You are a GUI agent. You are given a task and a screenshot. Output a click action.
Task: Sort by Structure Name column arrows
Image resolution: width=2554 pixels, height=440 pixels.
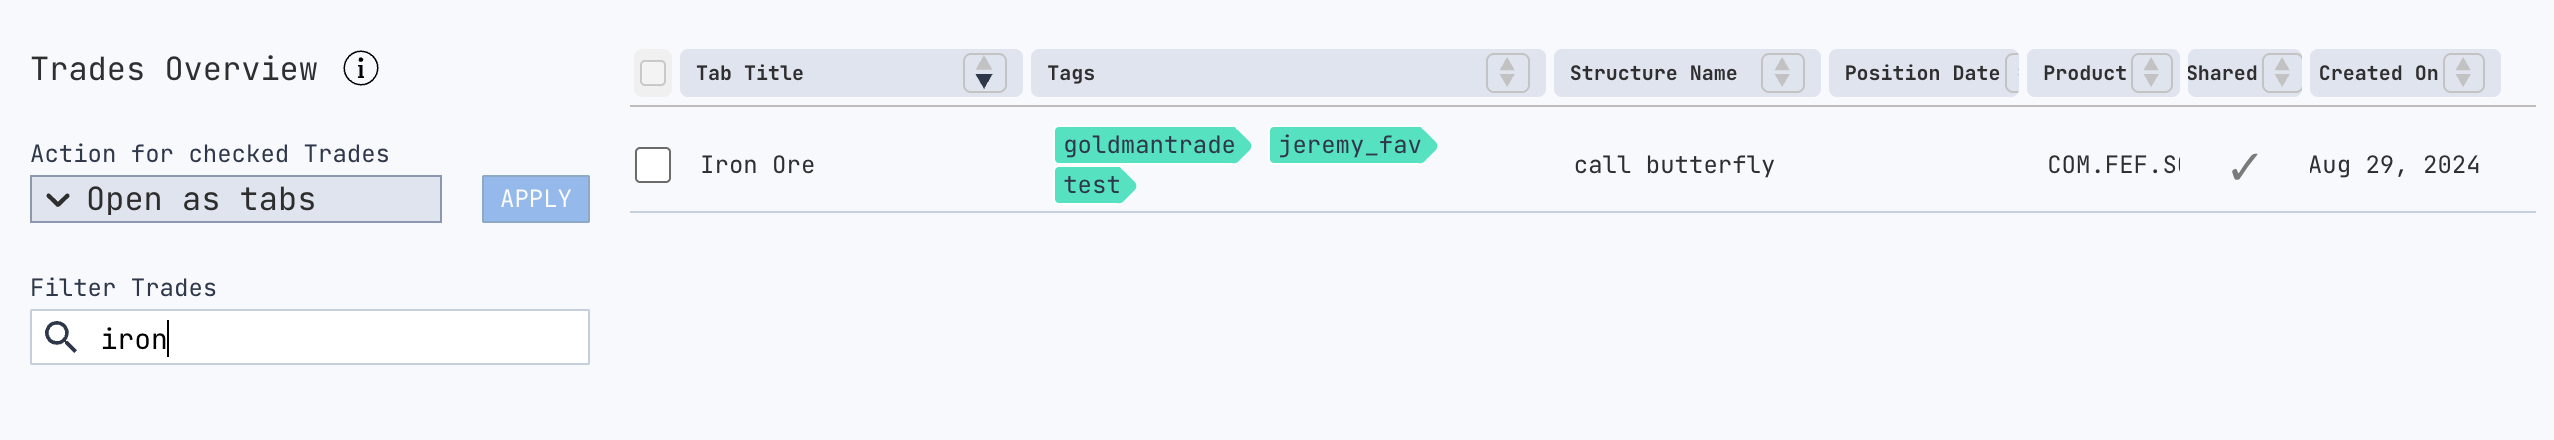tap(1782, 73)
